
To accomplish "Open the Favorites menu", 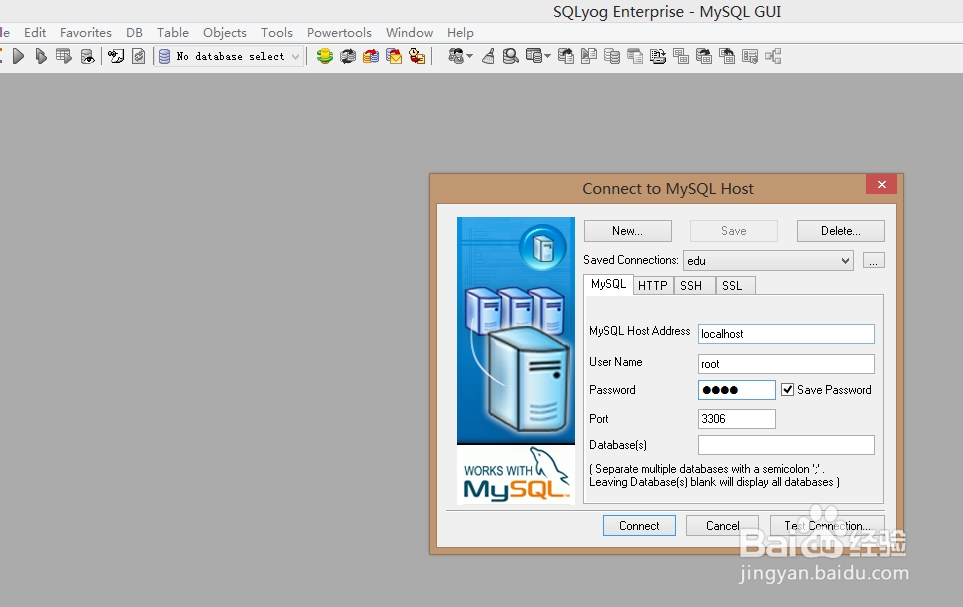I will click(86, 33).
